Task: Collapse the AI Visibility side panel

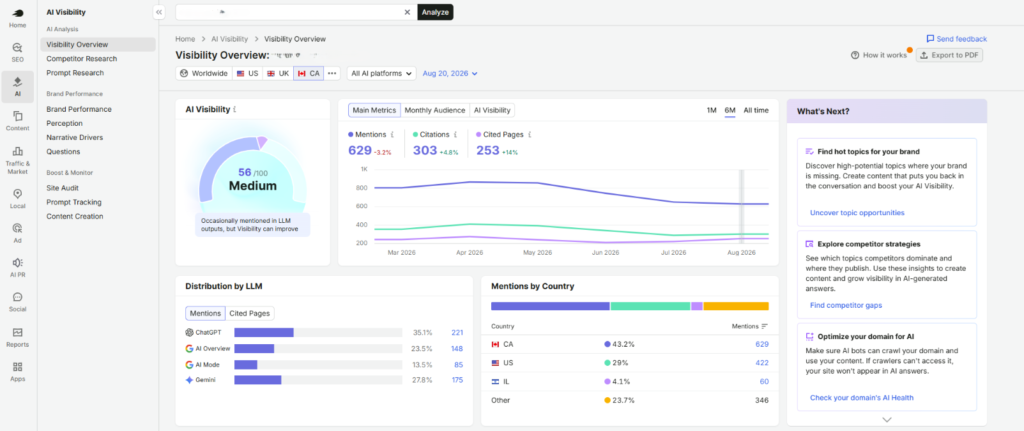Action: point(159,12)
